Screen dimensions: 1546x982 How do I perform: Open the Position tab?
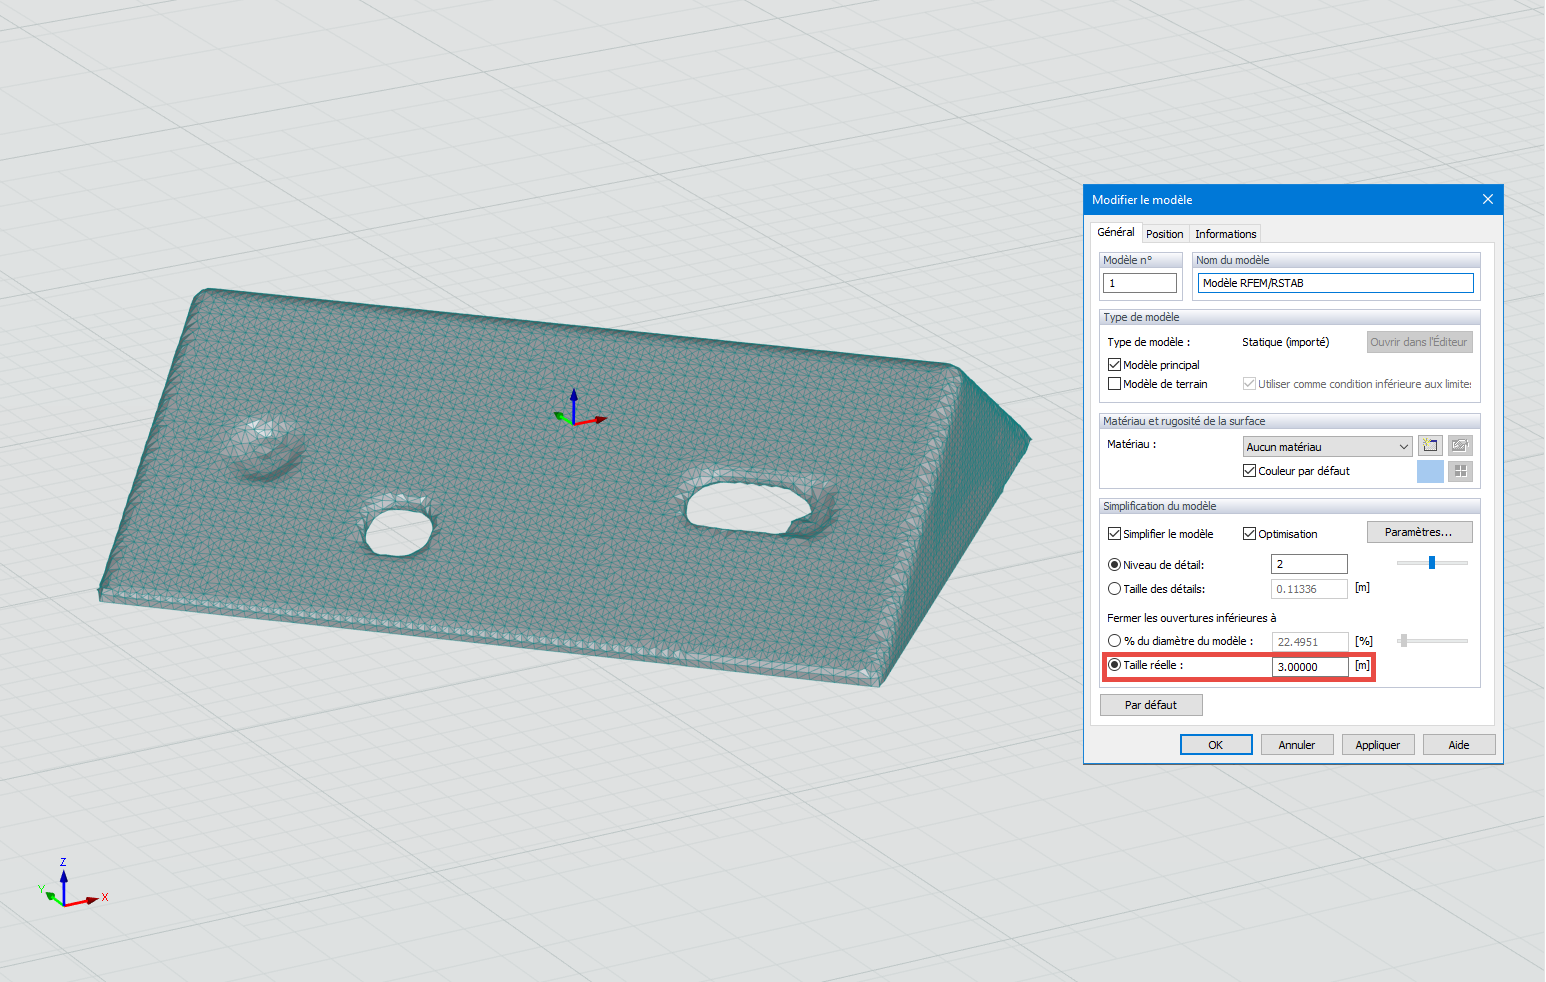[1165, 234]
